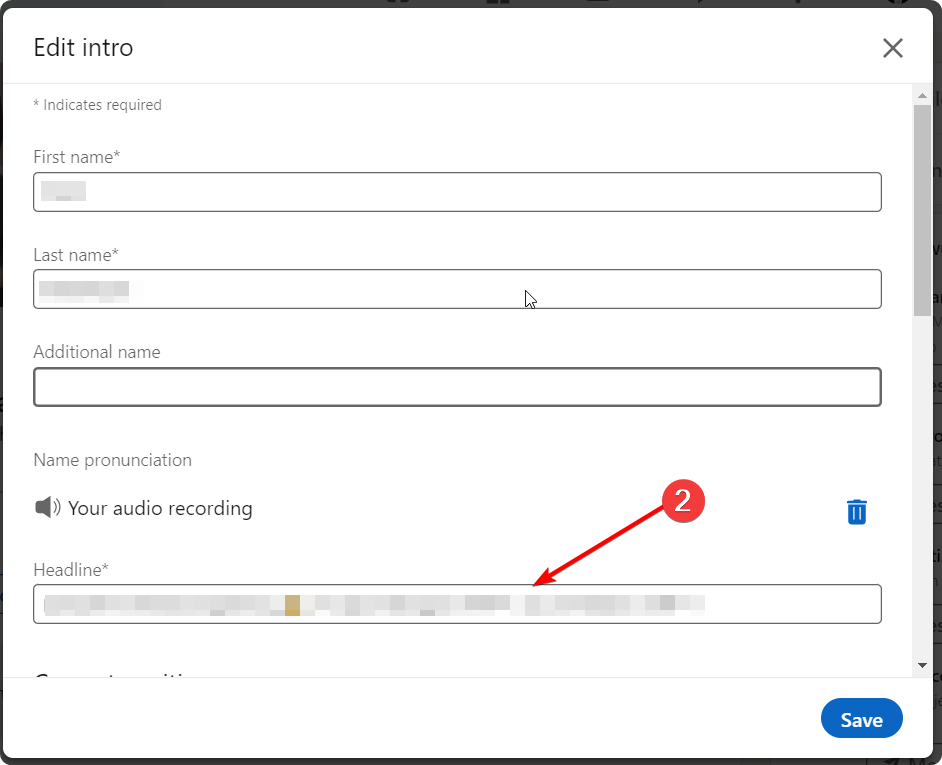The height and width of the screenshot is (765, 942).
Task: Click the 'Headline*' label
Action: (71, 570)
